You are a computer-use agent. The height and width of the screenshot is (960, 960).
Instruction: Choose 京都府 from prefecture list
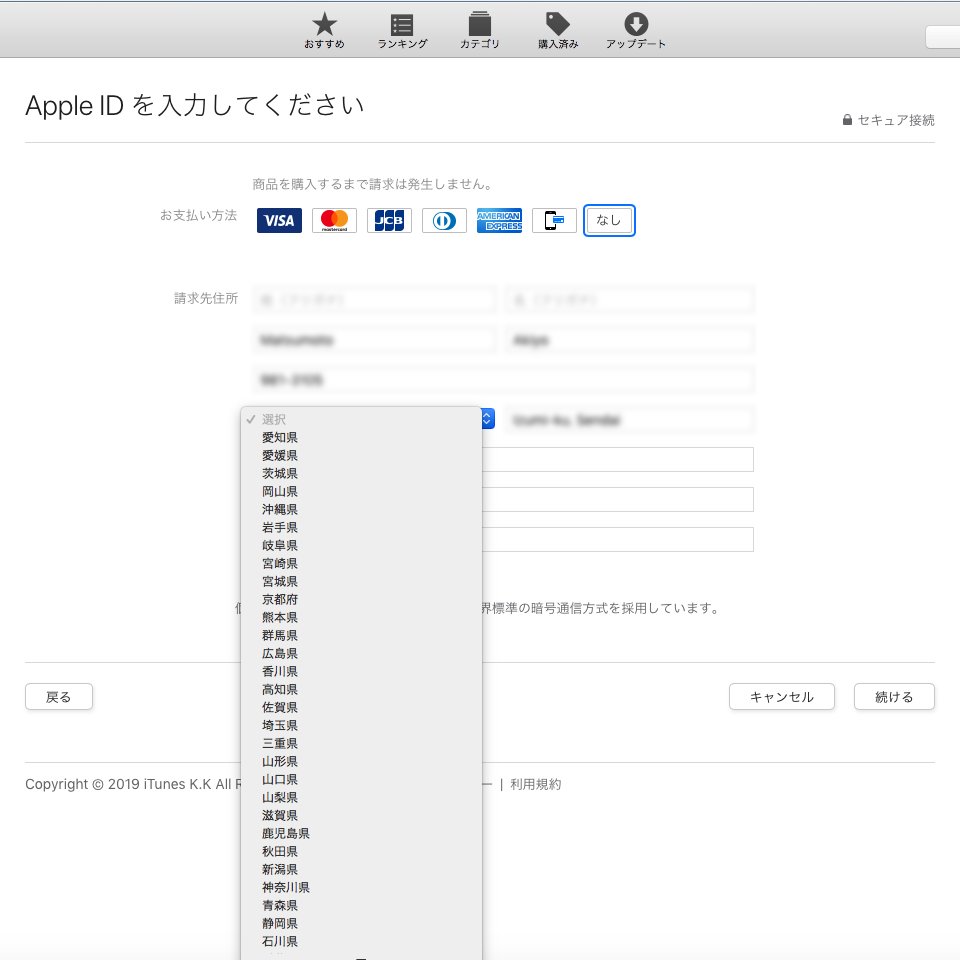(361, 599)
